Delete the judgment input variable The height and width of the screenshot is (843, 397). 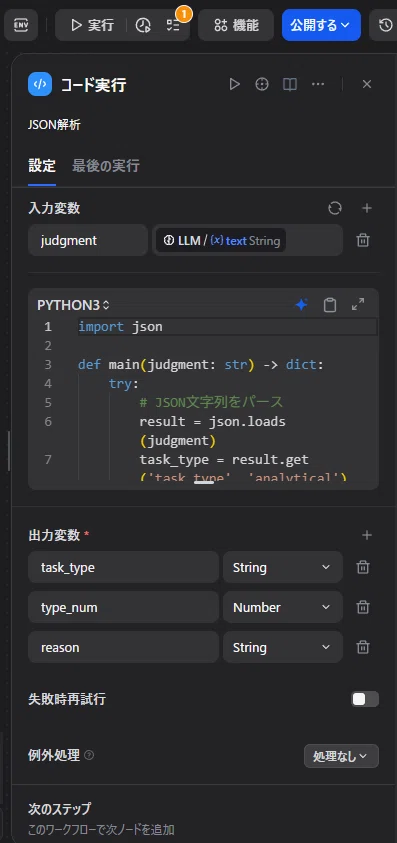[363, 240]
